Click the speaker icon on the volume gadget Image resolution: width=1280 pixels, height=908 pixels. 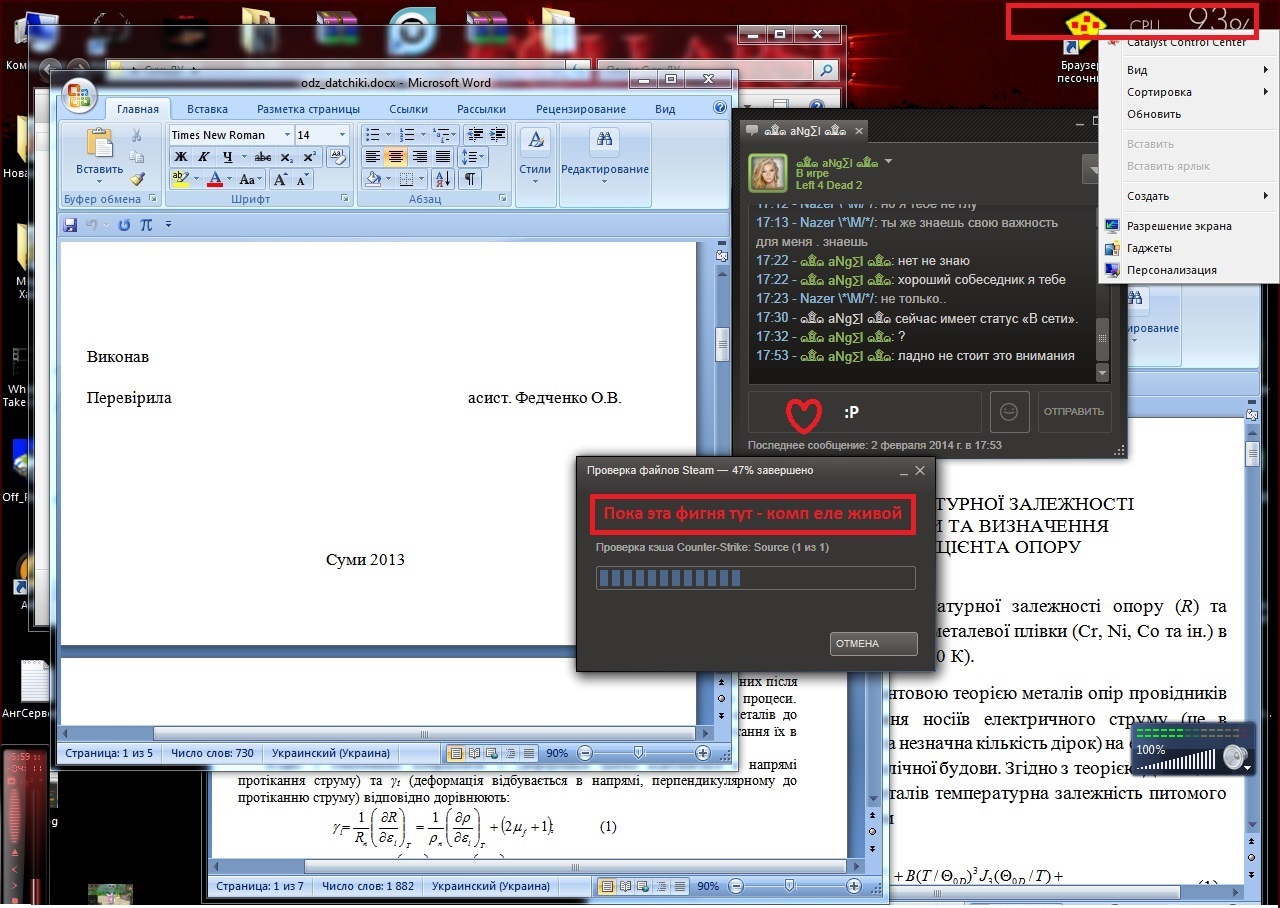click(x=1234, y=757)
